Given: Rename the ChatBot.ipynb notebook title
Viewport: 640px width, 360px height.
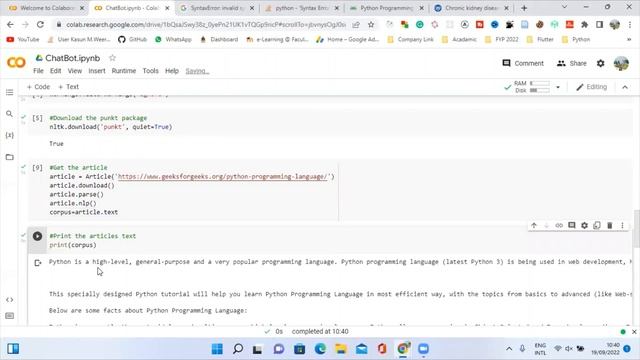Looking at the screenshot, I should (x=73, y=58).
